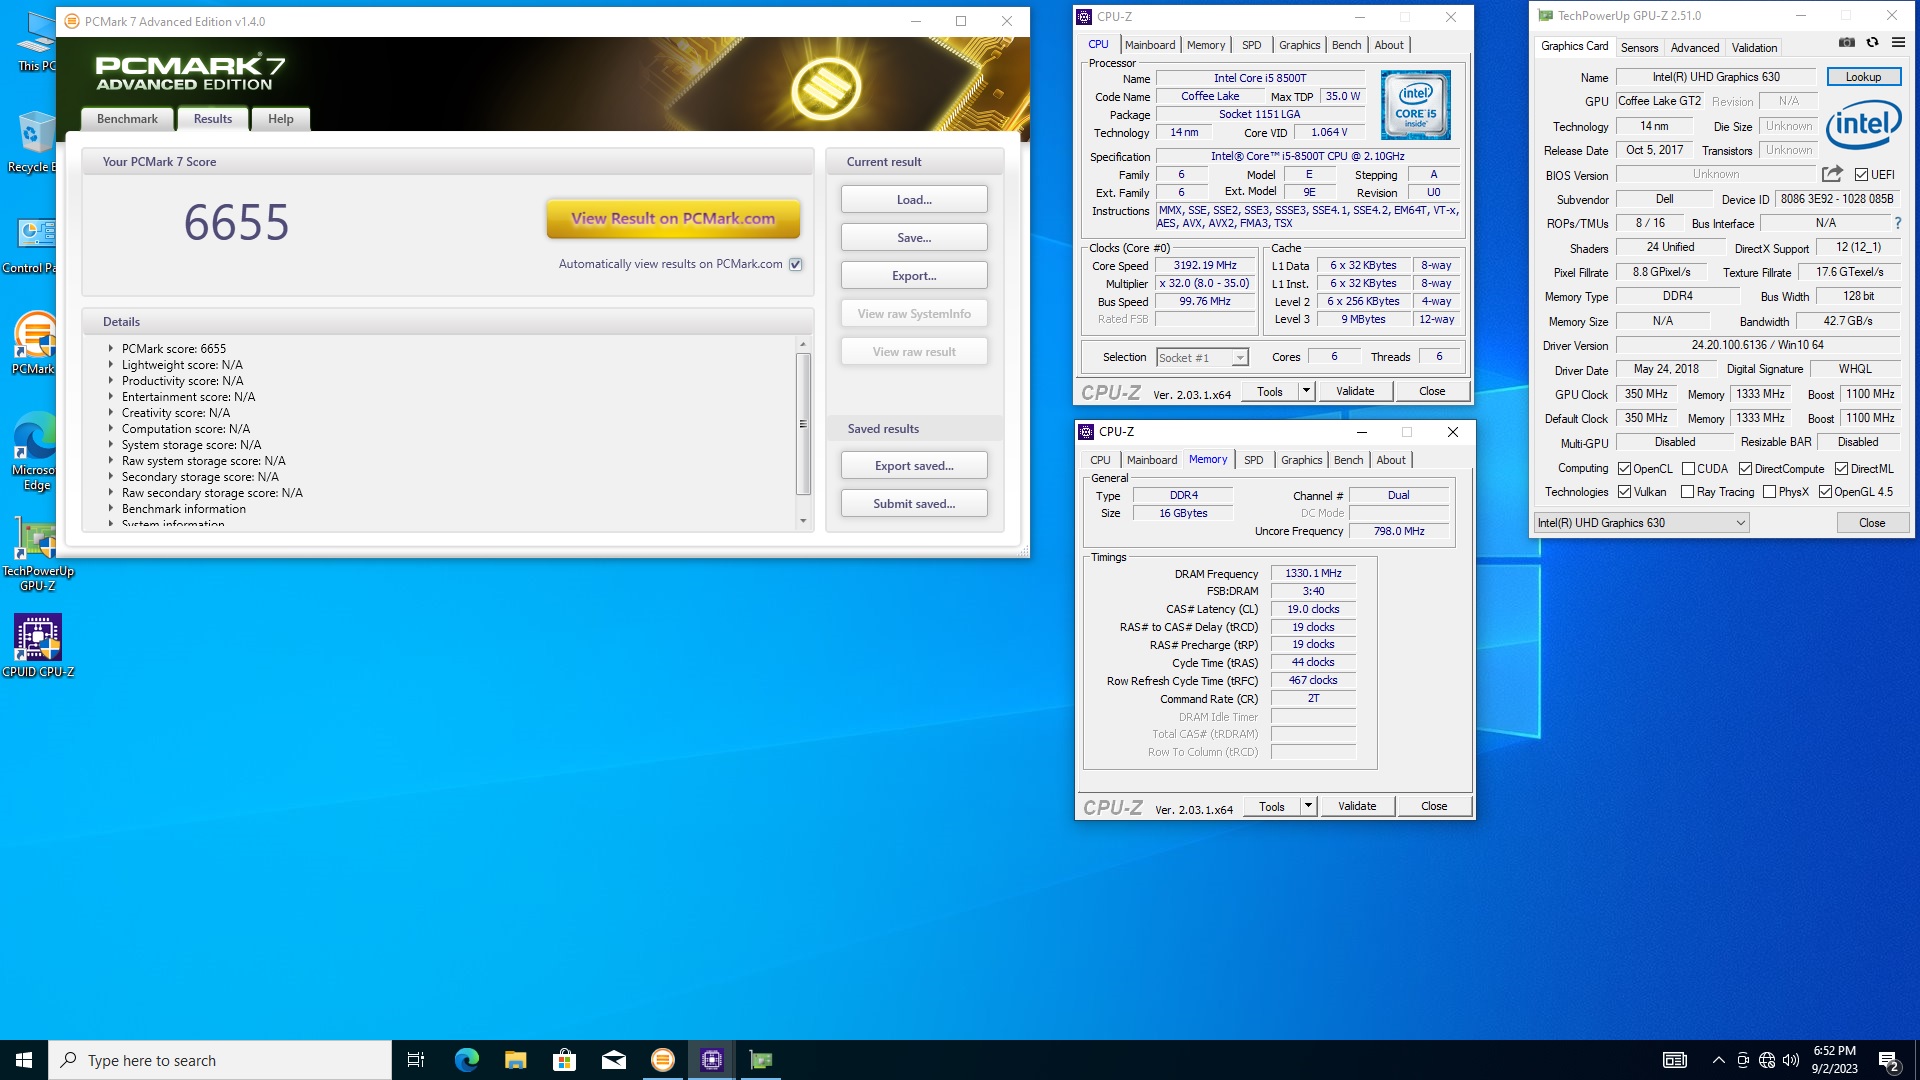Toggle the PhysX checkbox

click(x=1770, y=492)
